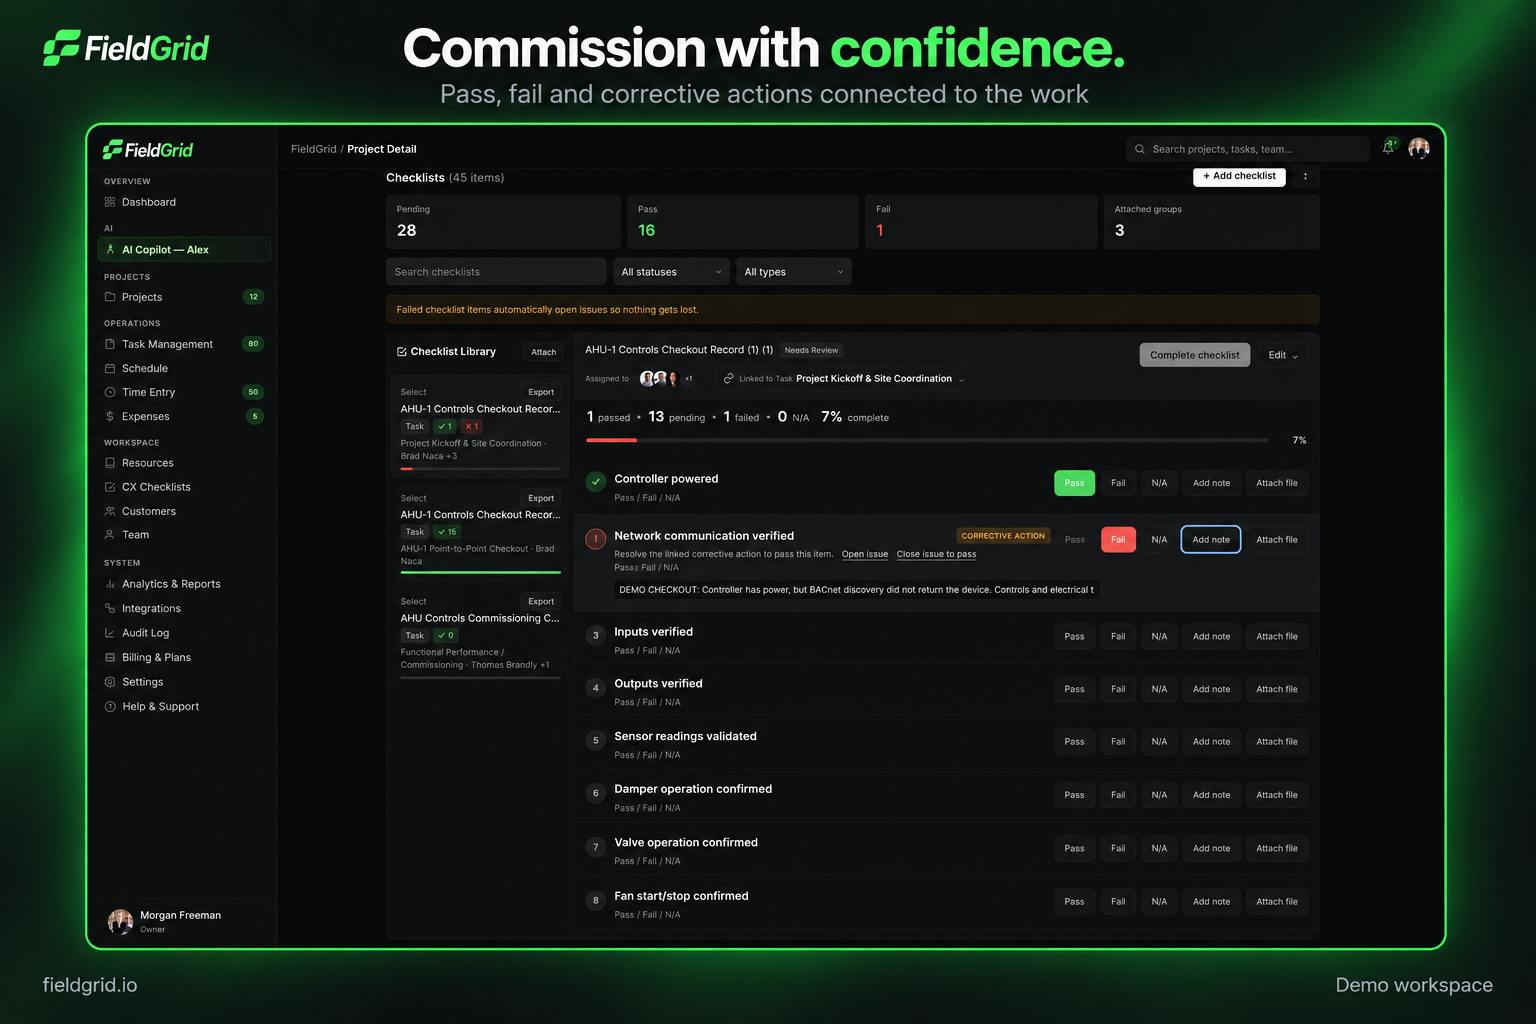1536x1024 pixels.
Task: Mark Outputs verified as Fail
Action: pos(1118,689)
